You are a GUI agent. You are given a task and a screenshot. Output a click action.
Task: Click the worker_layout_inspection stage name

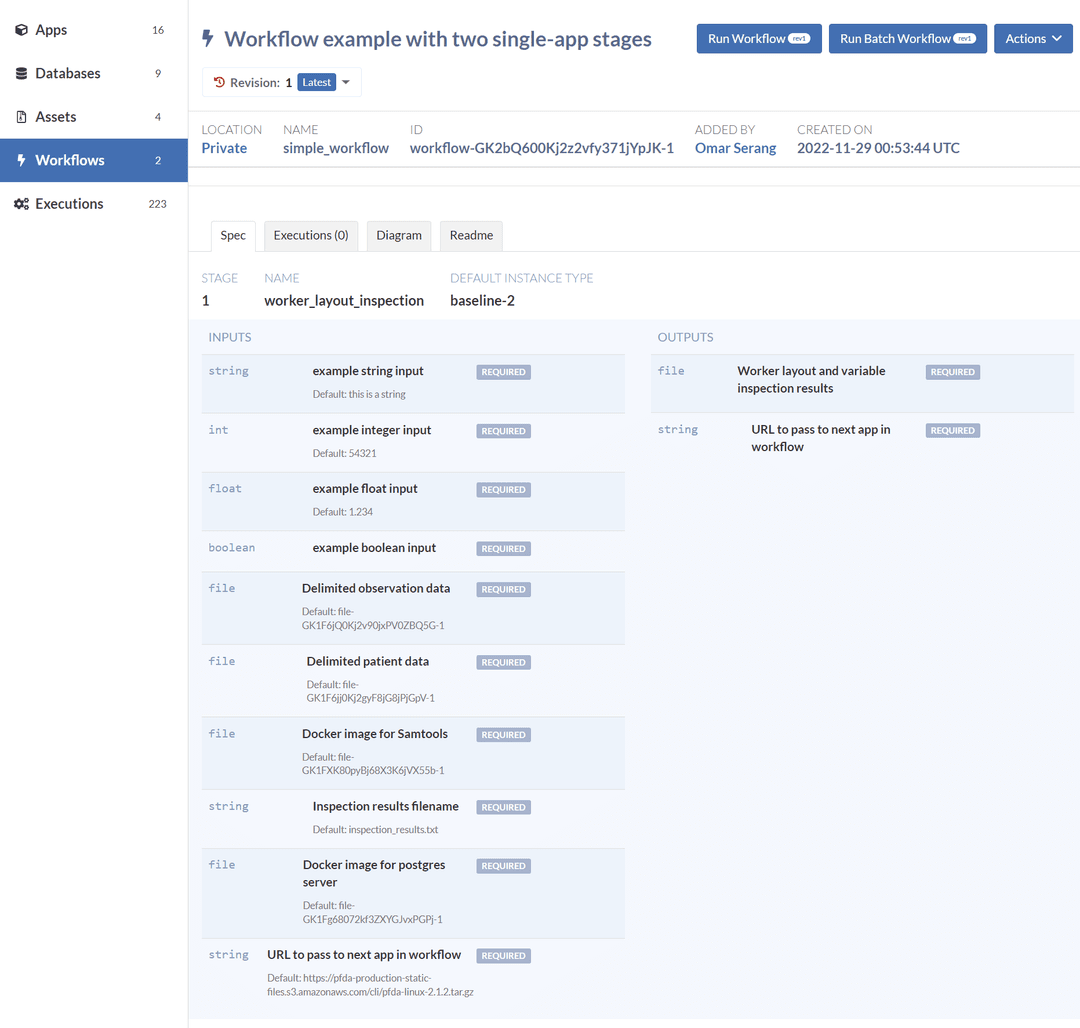tap(344, 300)
